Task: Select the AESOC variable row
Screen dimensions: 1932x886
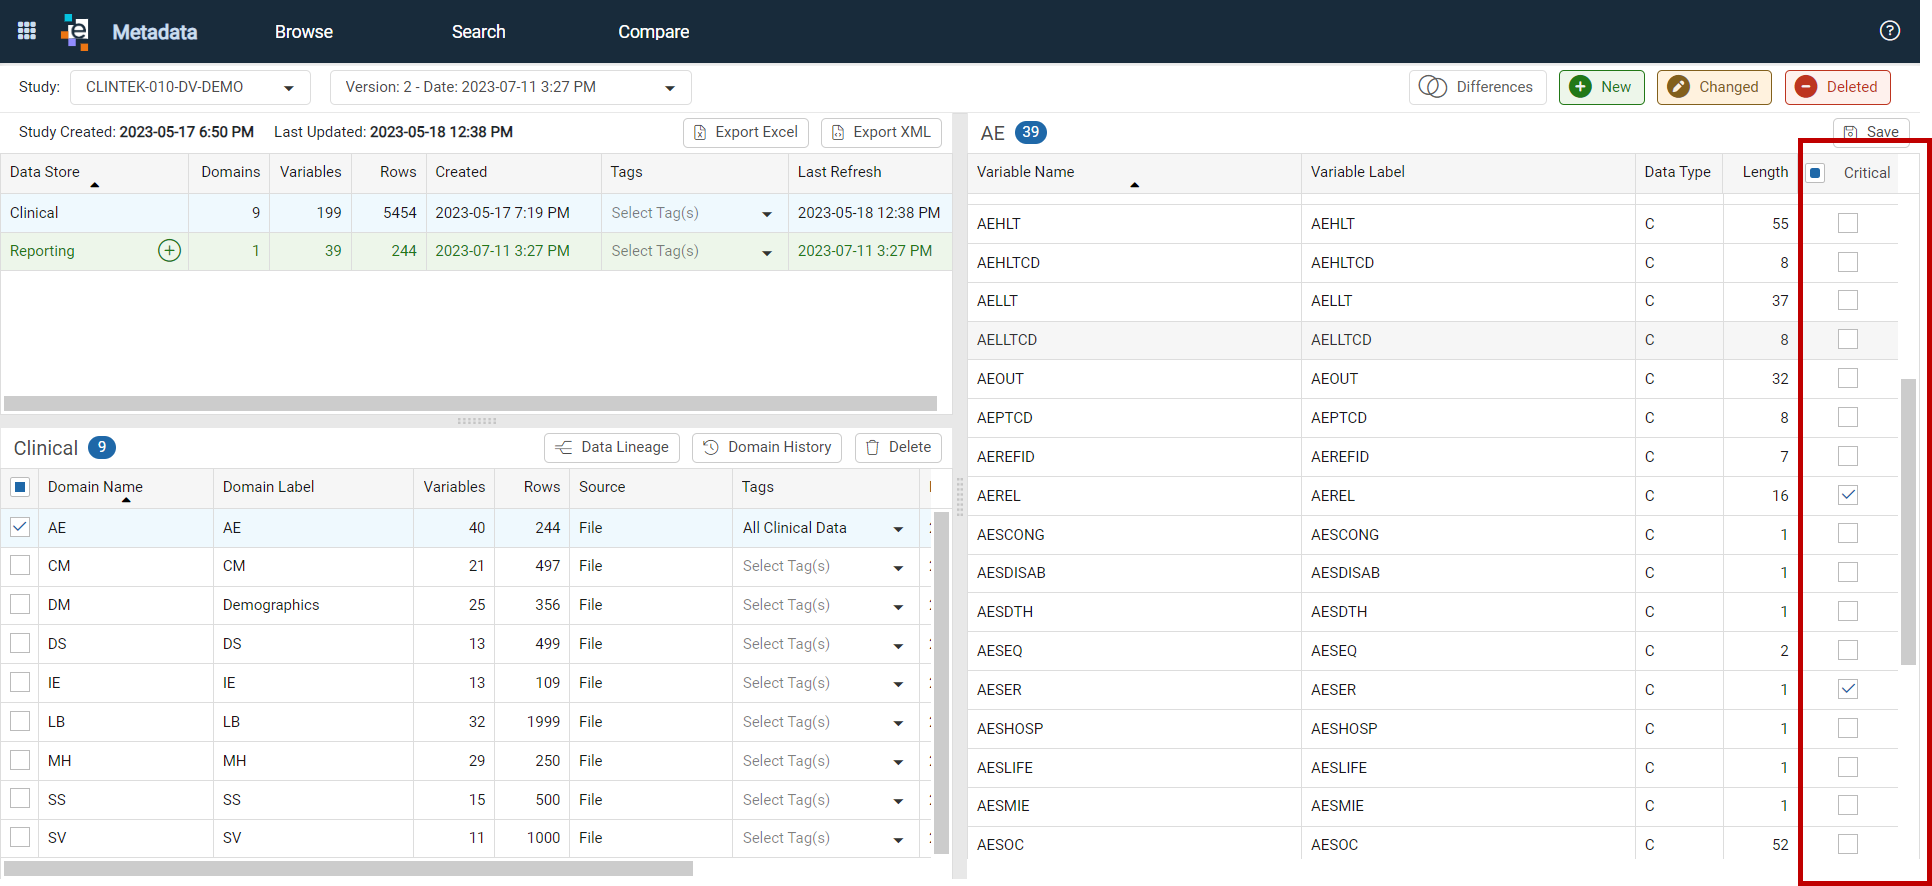Action: pyautogui.click(x=1432, y=845)
